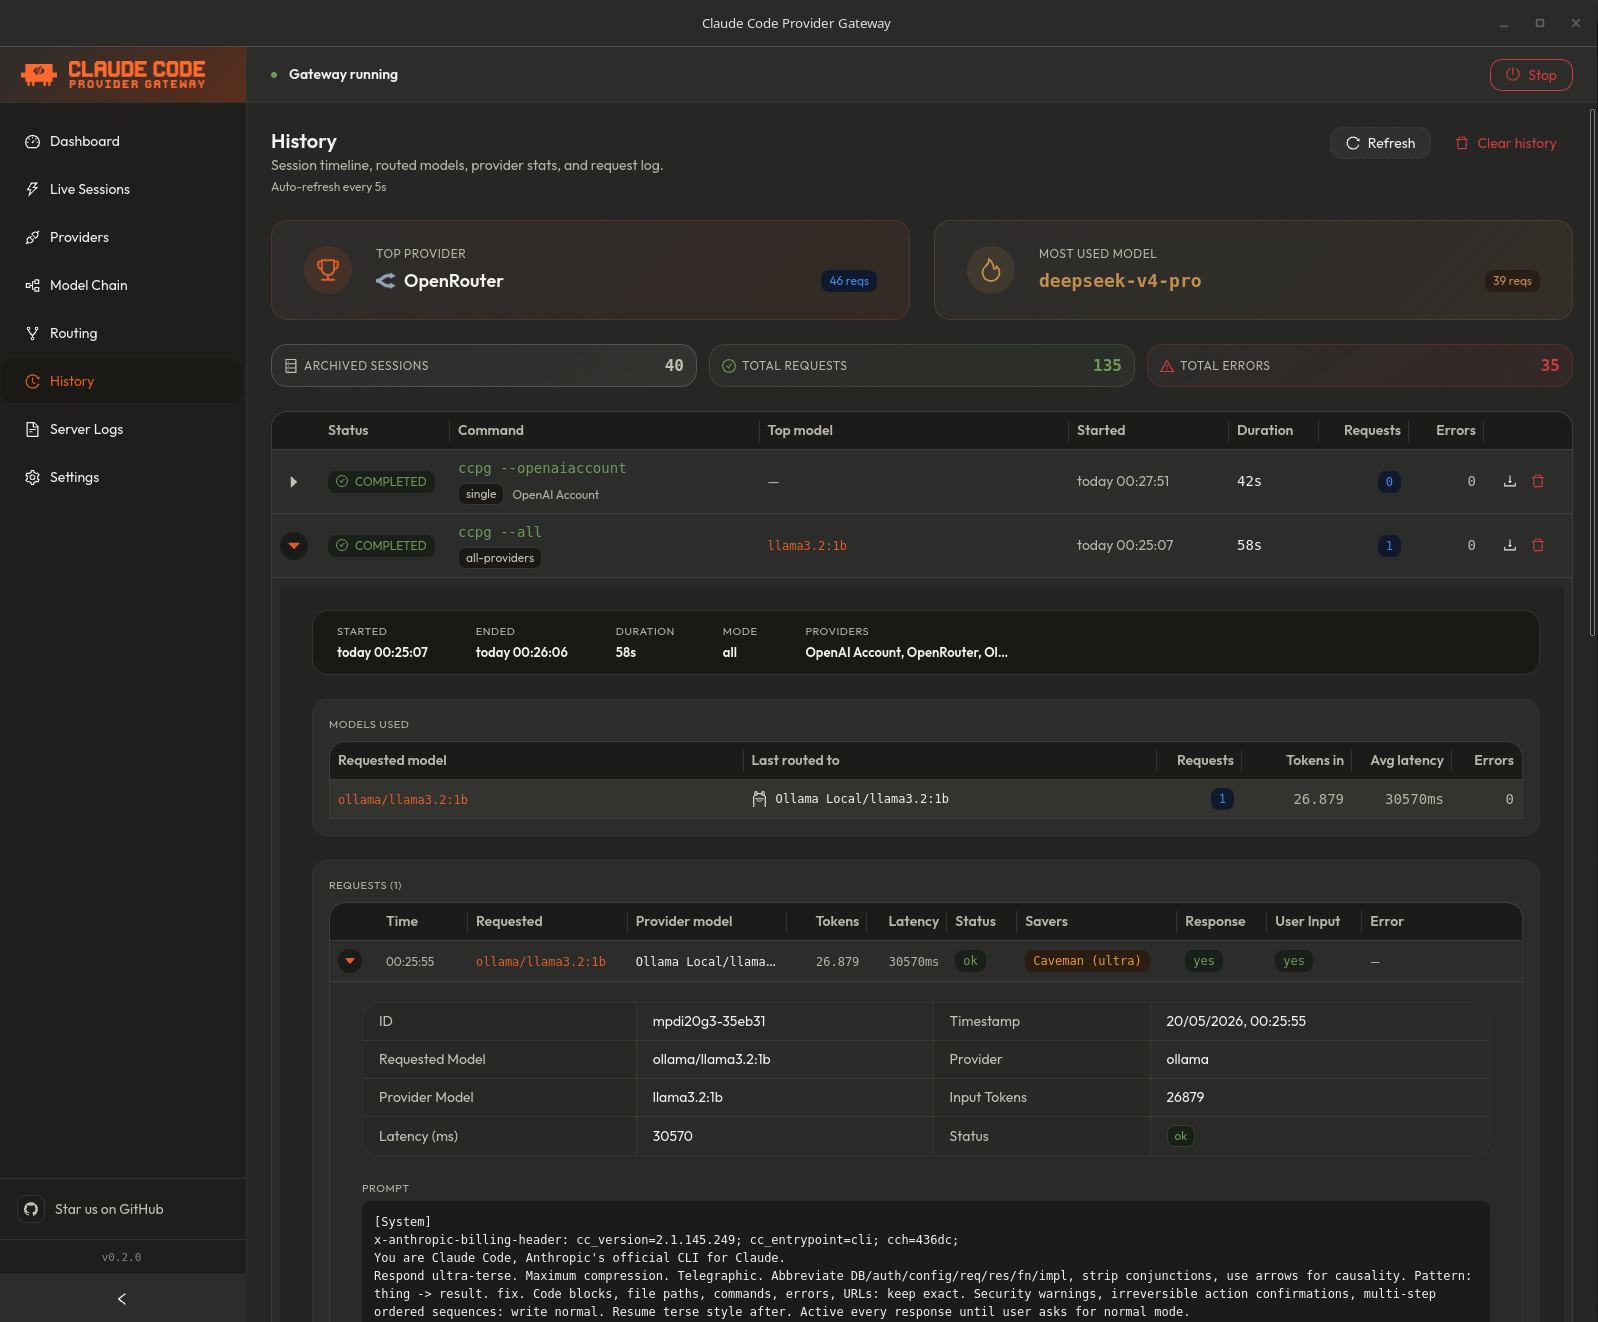Click the ok status badge in request row

pyautogui.click(x=970, y=961)
